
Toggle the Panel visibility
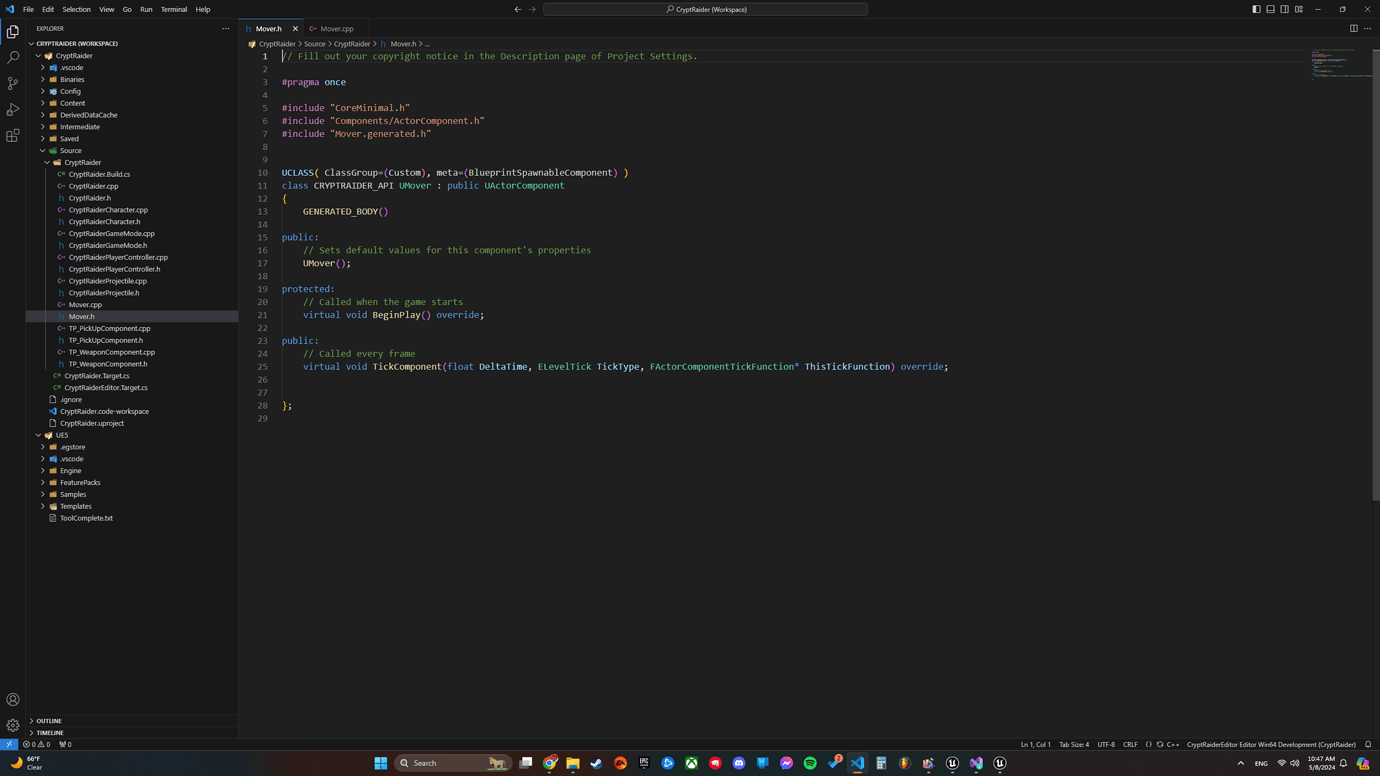1270,9
